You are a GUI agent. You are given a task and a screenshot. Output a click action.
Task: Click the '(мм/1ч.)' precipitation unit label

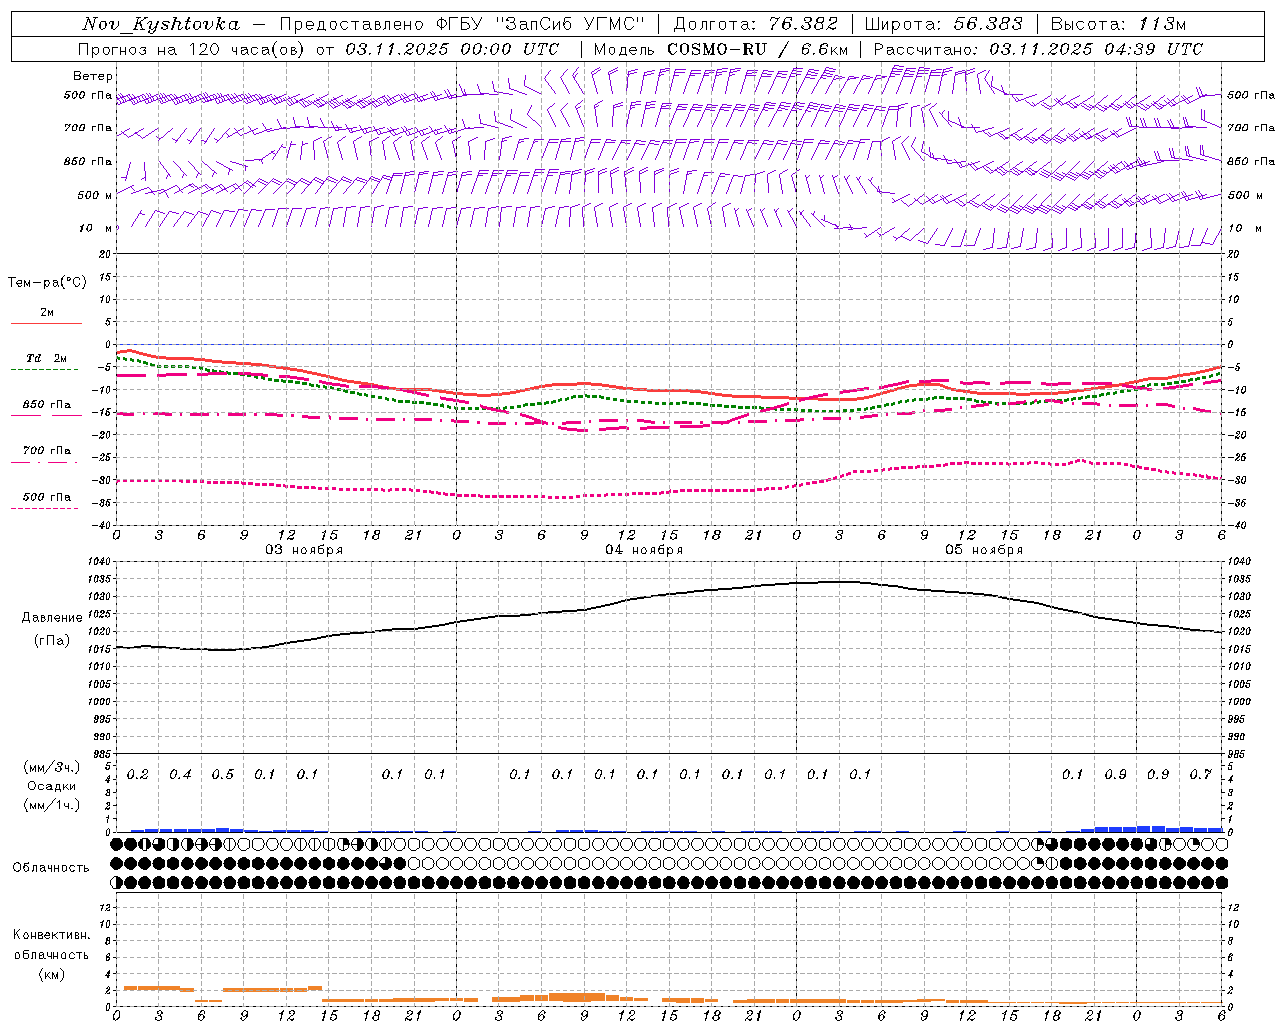click(52, 805)
